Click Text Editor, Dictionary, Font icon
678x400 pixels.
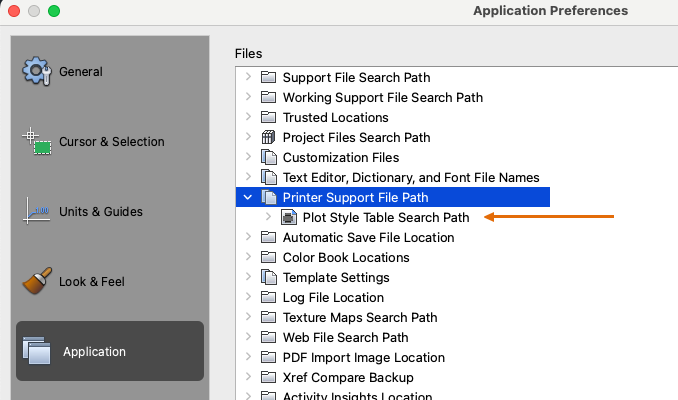tap(268, 177)
